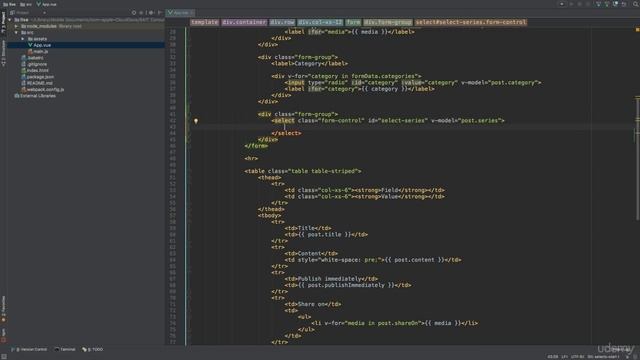The height and width of the screenshot is (360, 640).
Task: Click the 'select#select-series.form-control' breadcrumb
Action: tap(471, 22)
